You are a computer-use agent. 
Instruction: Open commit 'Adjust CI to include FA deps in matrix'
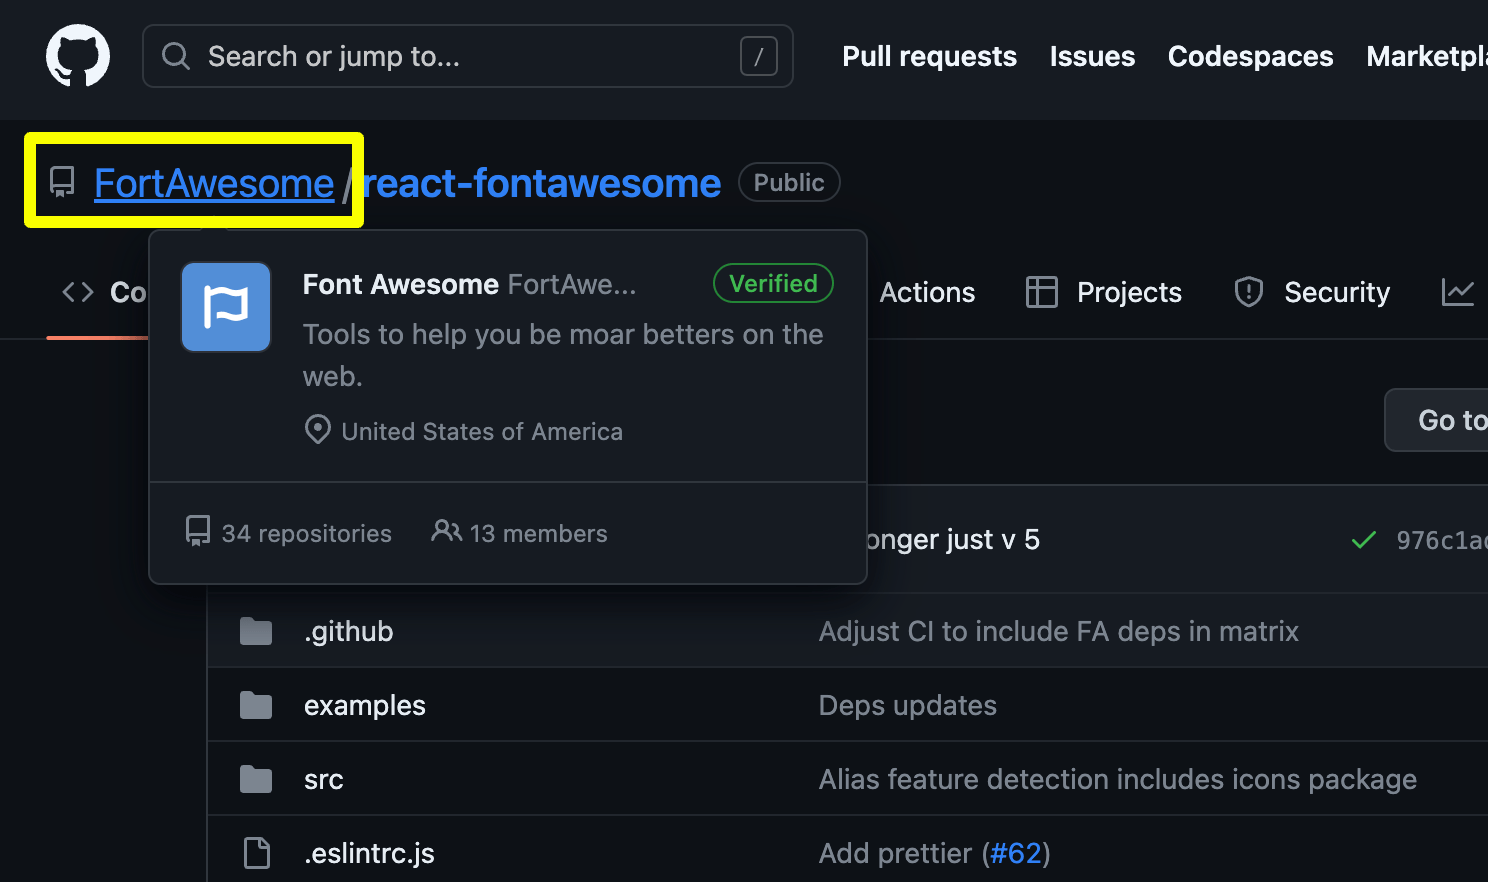point(1059,631)
